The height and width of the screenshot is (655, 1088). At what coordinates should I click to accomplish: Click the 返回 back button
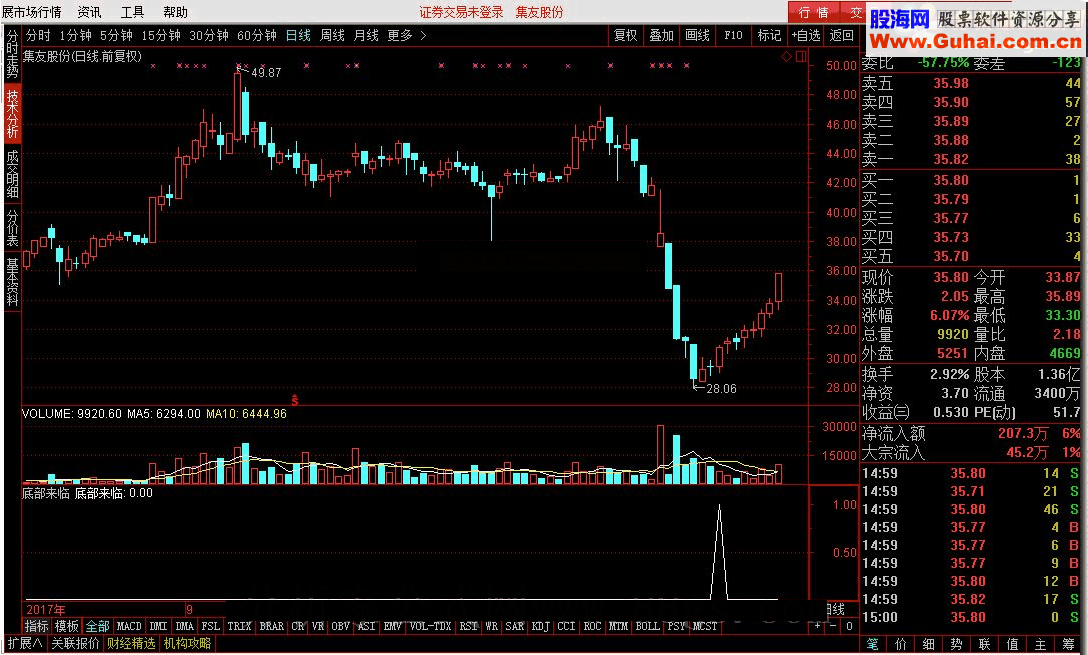click(x=842, y=35)
